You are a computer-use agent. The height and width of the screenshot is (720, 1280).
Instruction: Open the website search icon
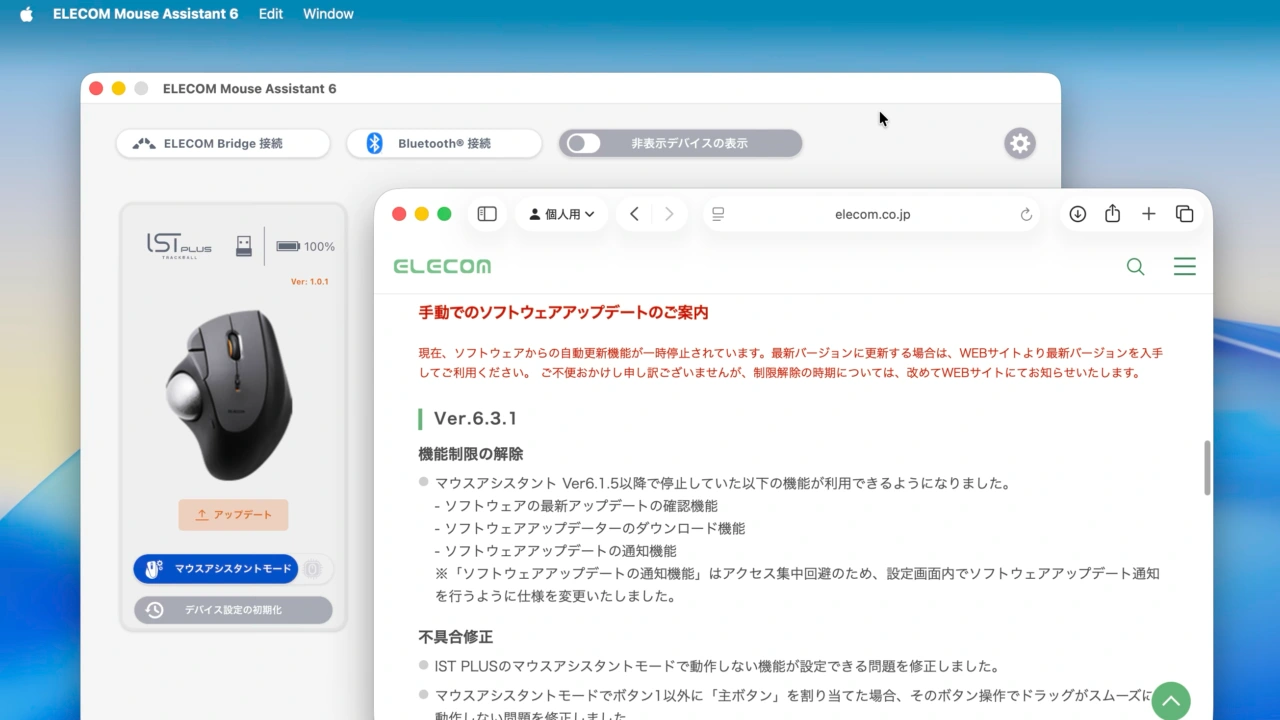[x=1135, y=266]
